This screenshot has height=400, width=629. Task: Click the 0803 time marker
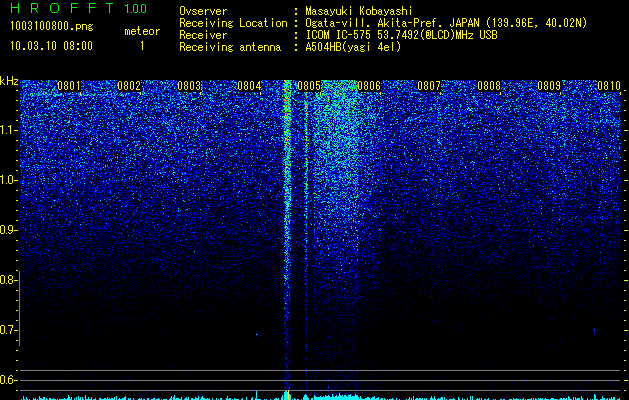tap(189, 86)
